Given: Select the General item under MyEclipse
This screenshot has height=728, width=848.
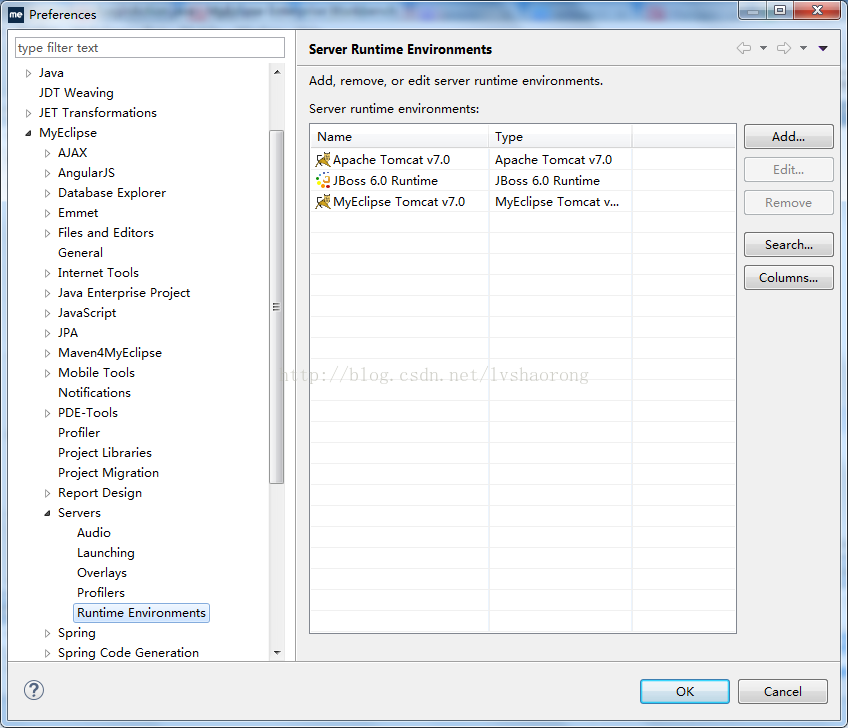Looking at the screenshot, I should click(80, 253).
